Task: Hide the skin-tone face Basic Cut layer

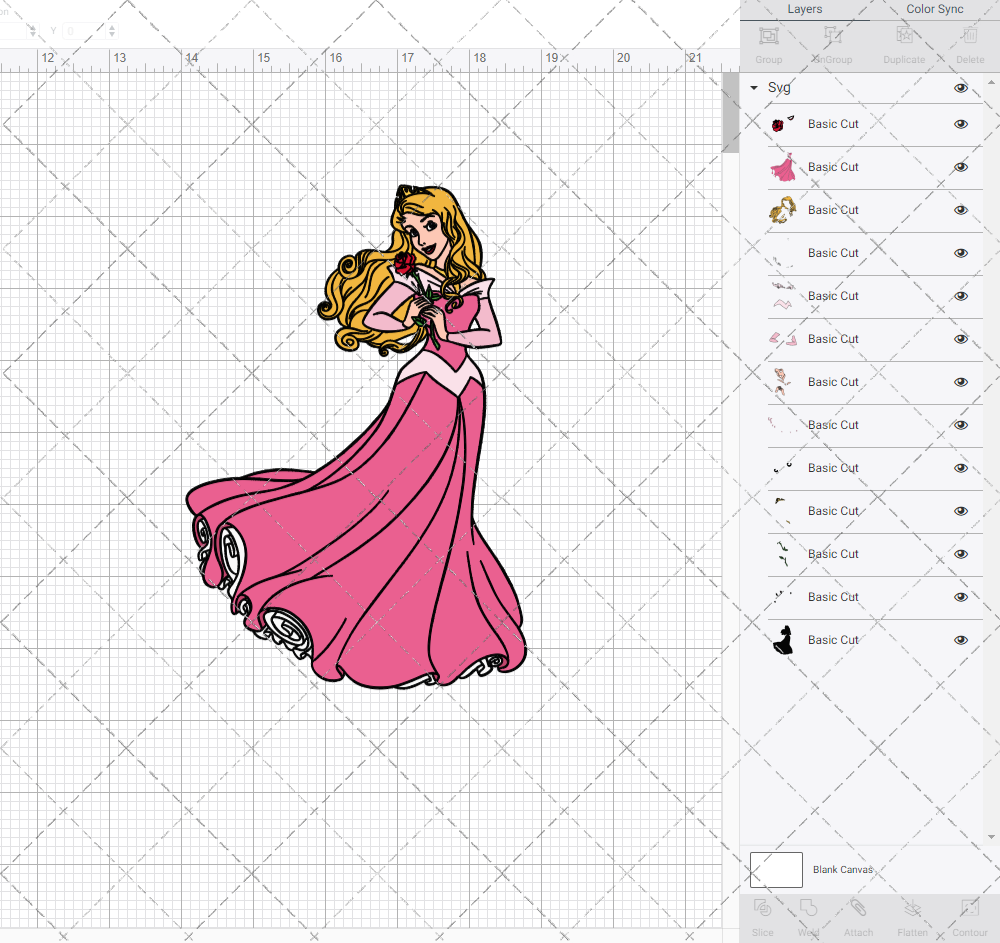Action: [961, 382]
